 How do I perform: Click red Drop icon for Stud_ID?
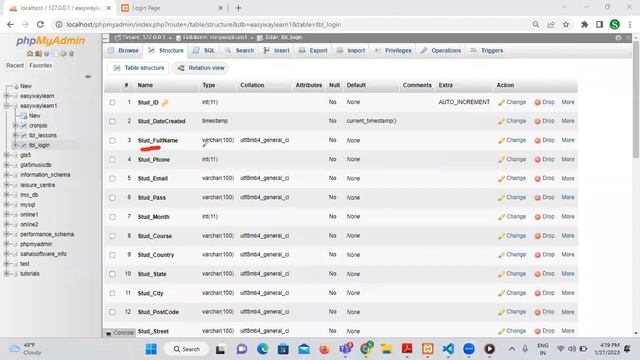(538, 102)
